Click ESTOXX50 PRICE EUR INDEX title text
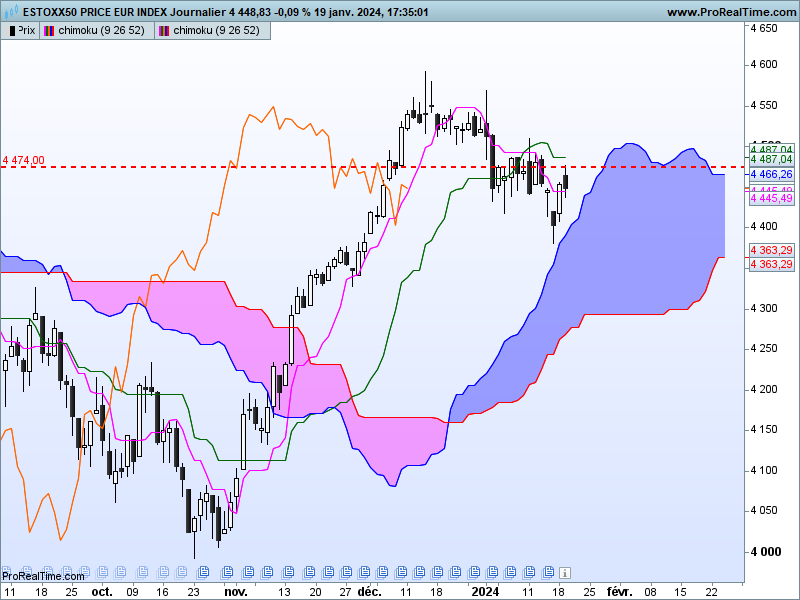This screenshot has width=800, height=600. [x=95, y=12]
